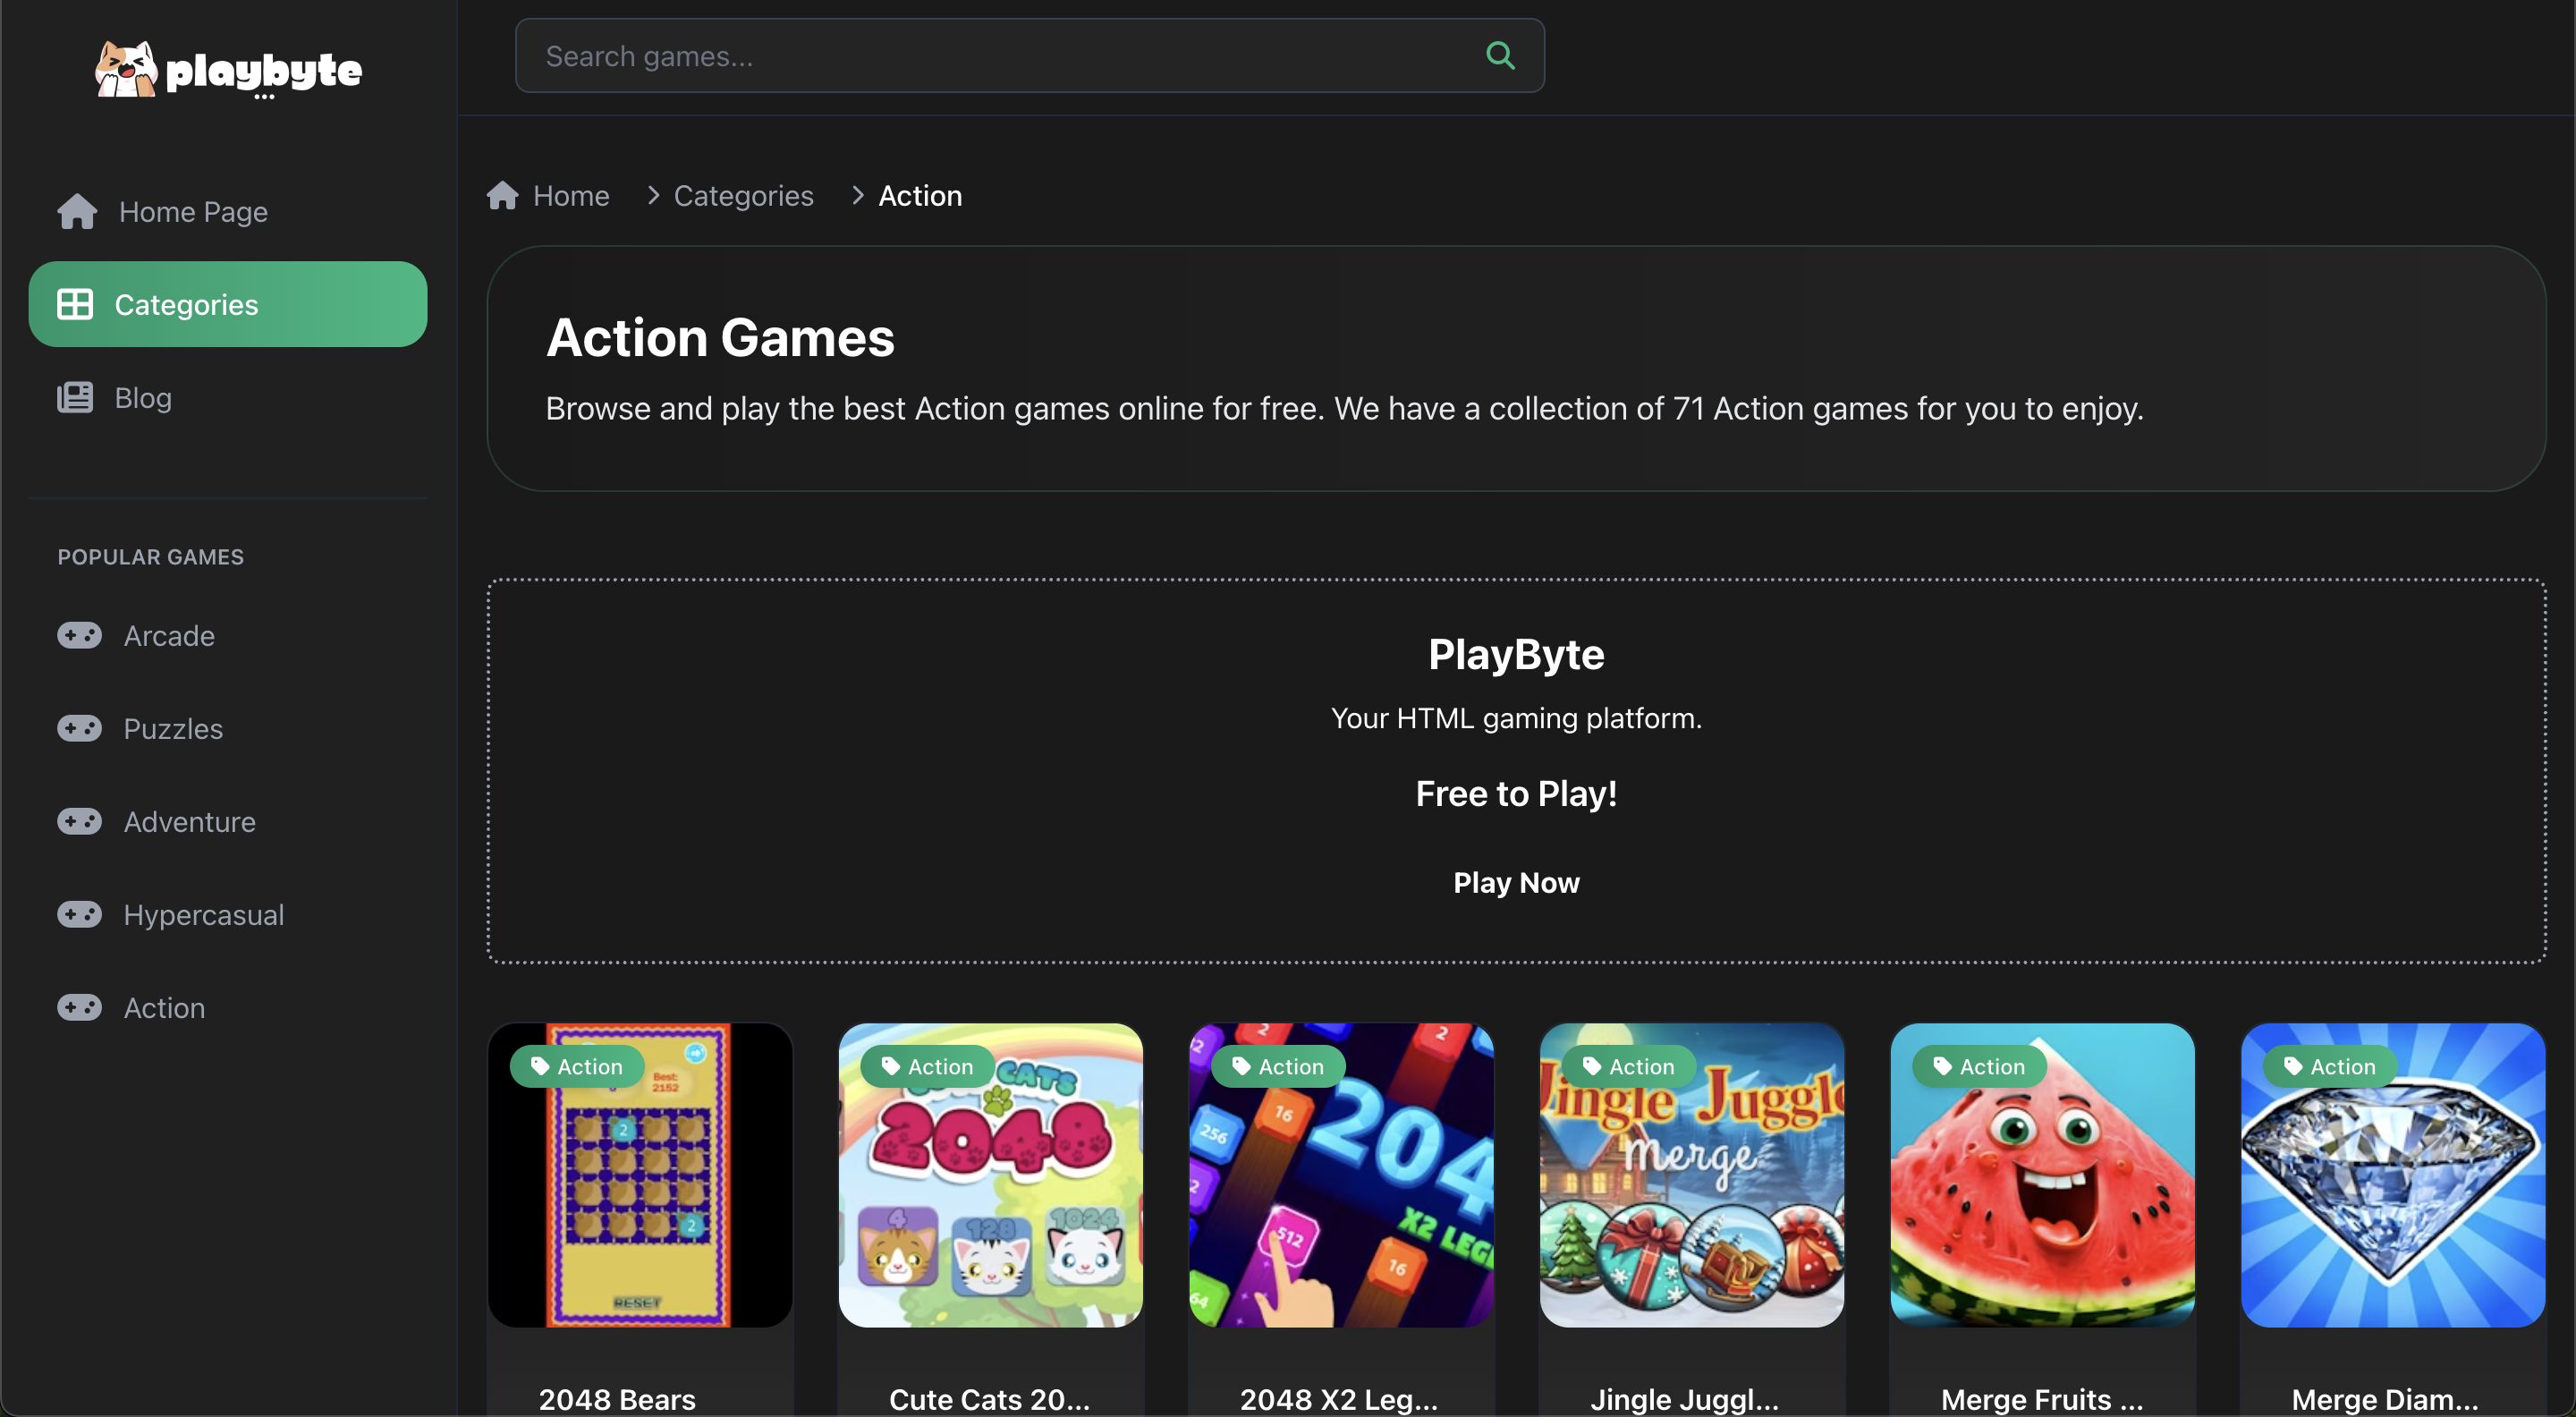Open the Puzzles popular games link
The width and height of the screenshot is (2576, 1417).
pyautogui.click(x=228, y=728)
